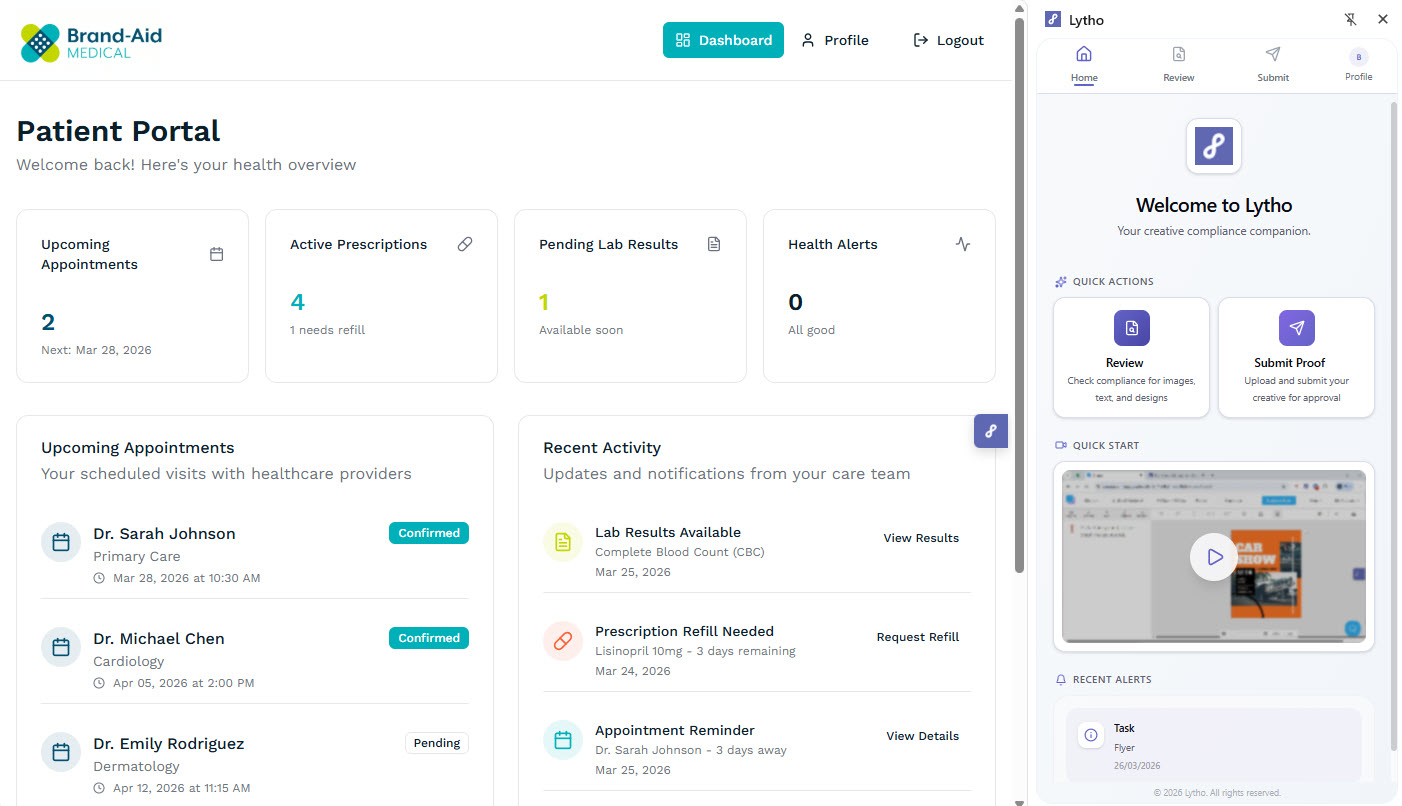The image size is (1402, 806).
Task: Click the Quick Start video thumbnail
Action: (1214, 556)
